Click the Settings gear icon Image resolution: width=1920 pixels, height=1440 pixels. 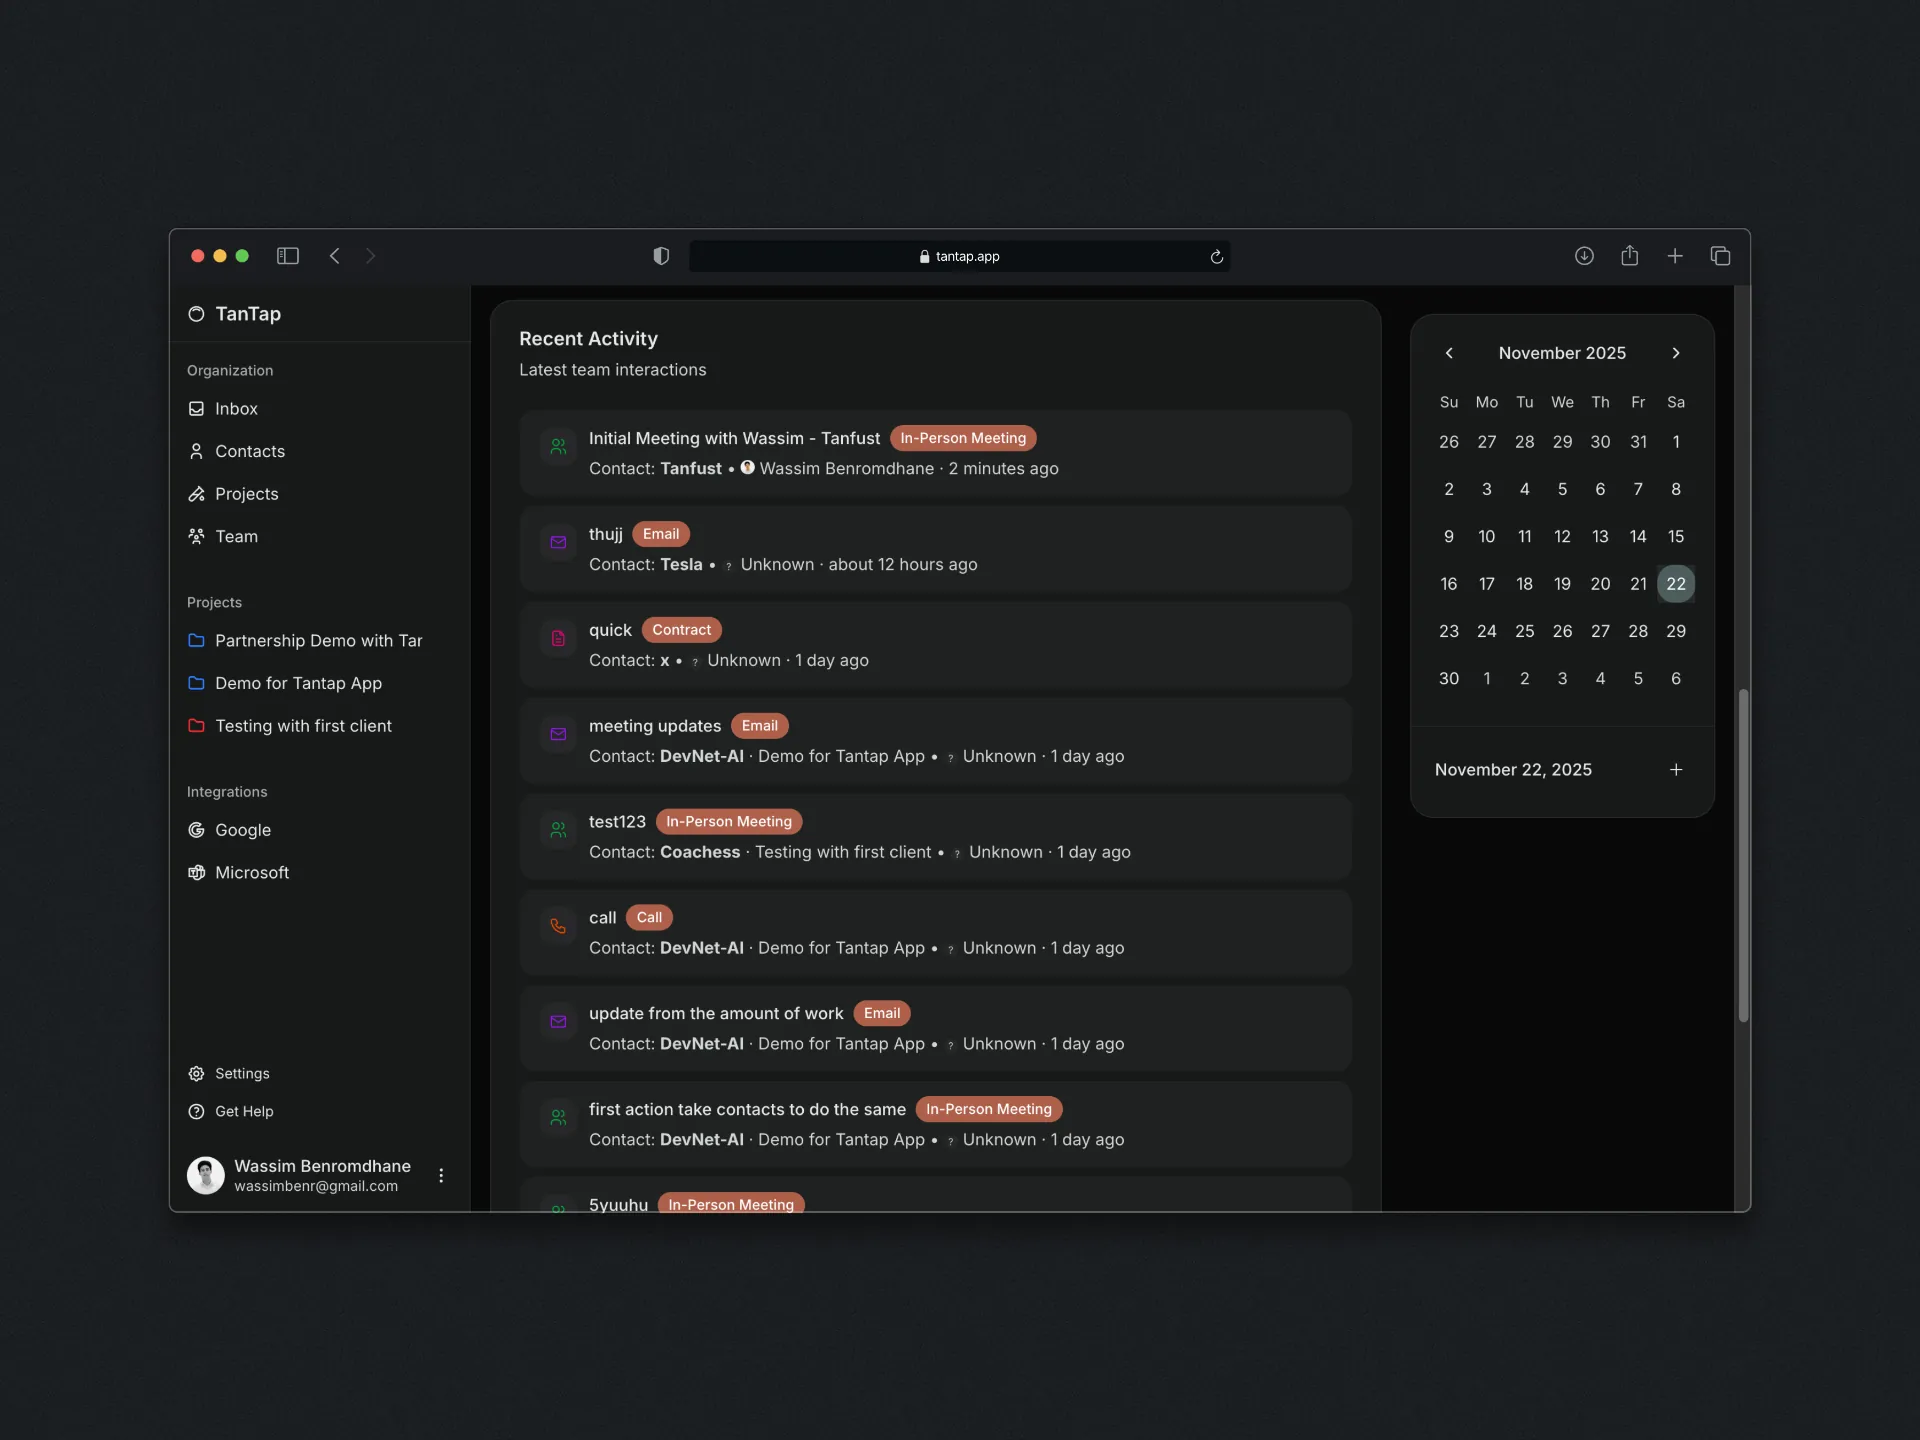click(196, 1073)
